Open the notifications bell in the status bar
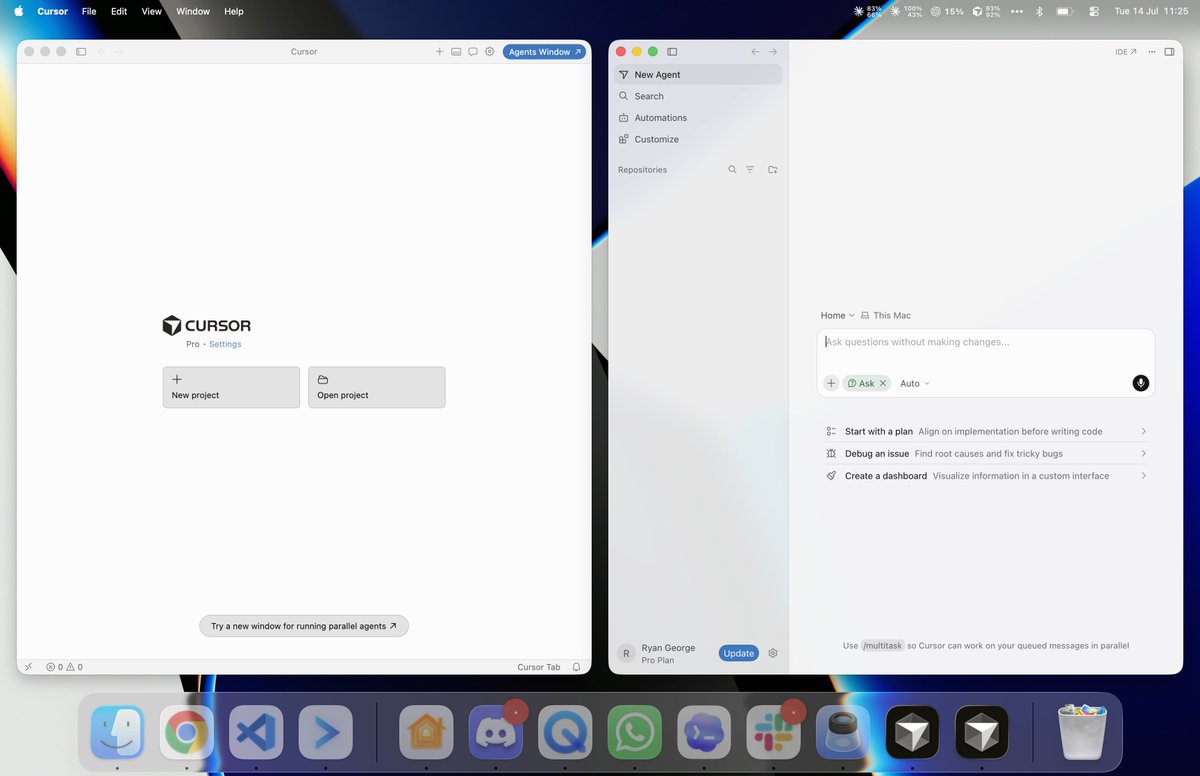The image size is (1200, 776). tap(576, 667)
